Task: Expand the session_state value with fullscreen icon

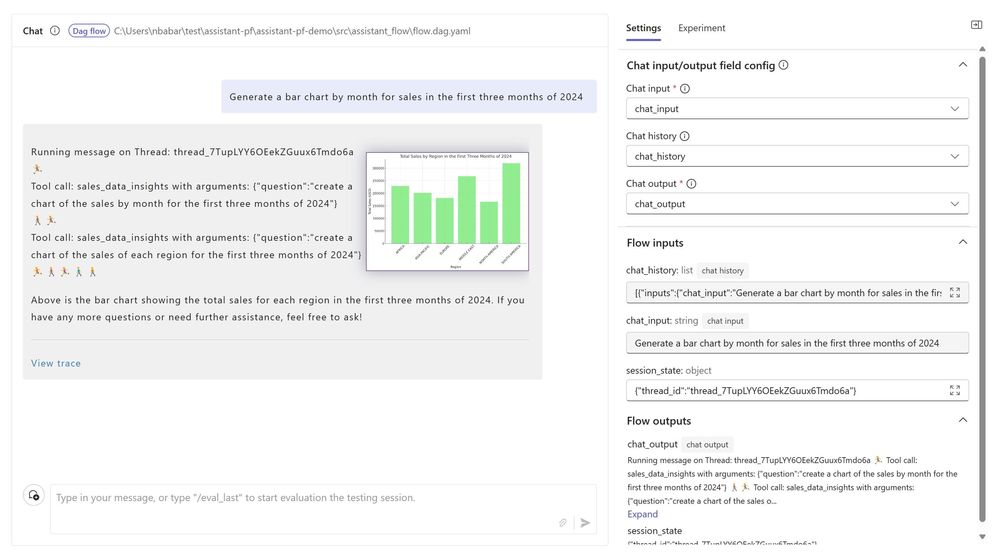Action: (x=955, y=390)
